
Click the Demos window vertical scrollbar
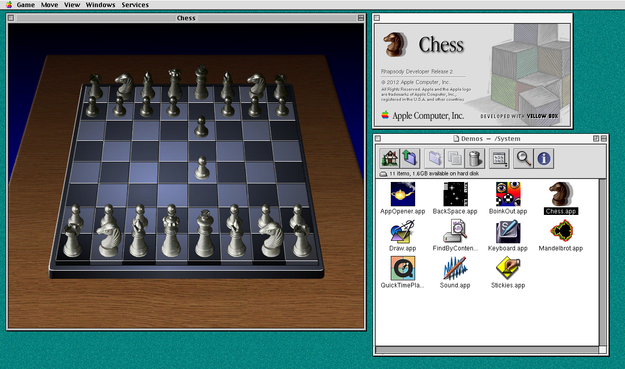603,262
